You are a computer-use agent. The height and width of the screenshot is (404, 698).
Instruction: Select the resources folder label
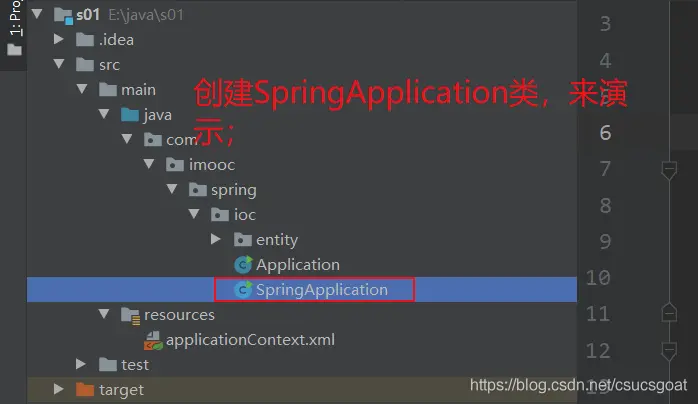tap(179, 315)
